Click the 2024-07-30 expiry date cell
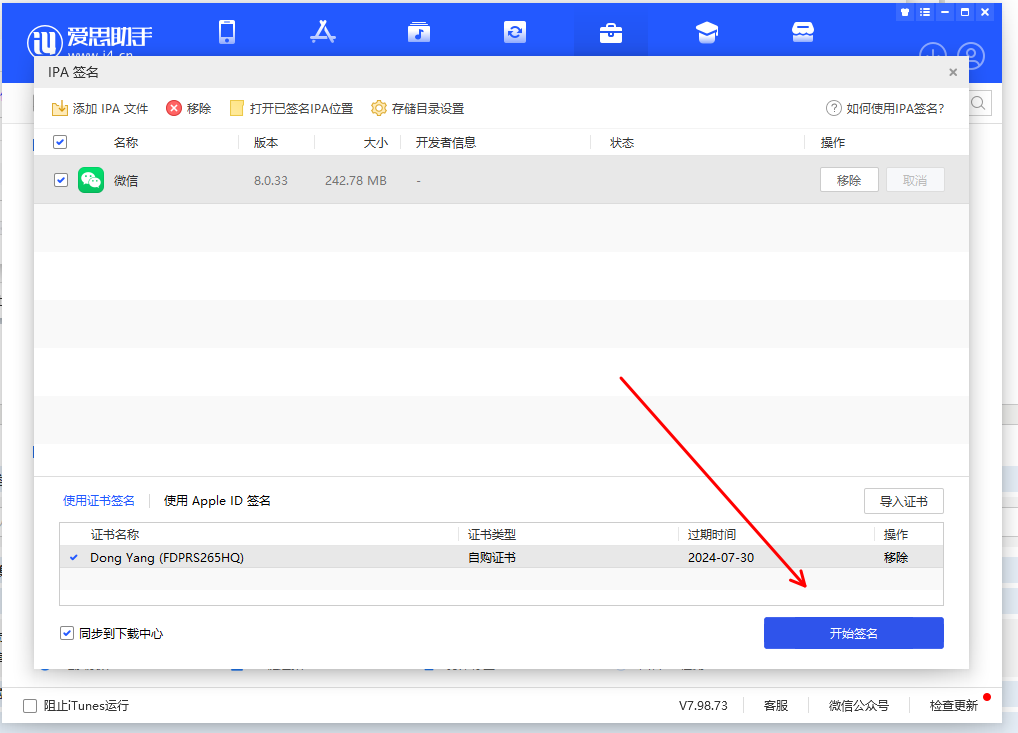The image size is (1018, 733). 721,558
